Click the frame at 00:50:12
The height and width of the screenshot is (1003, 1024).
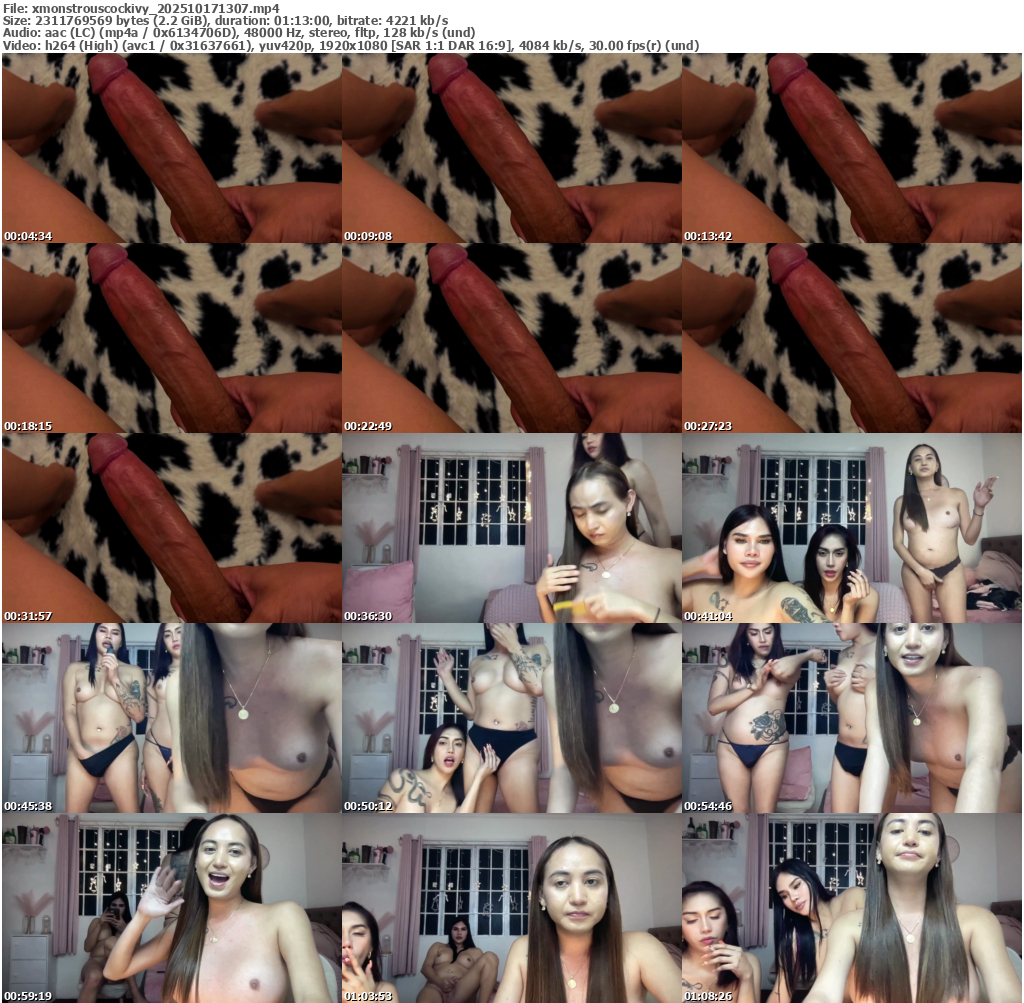click(511, 718)
